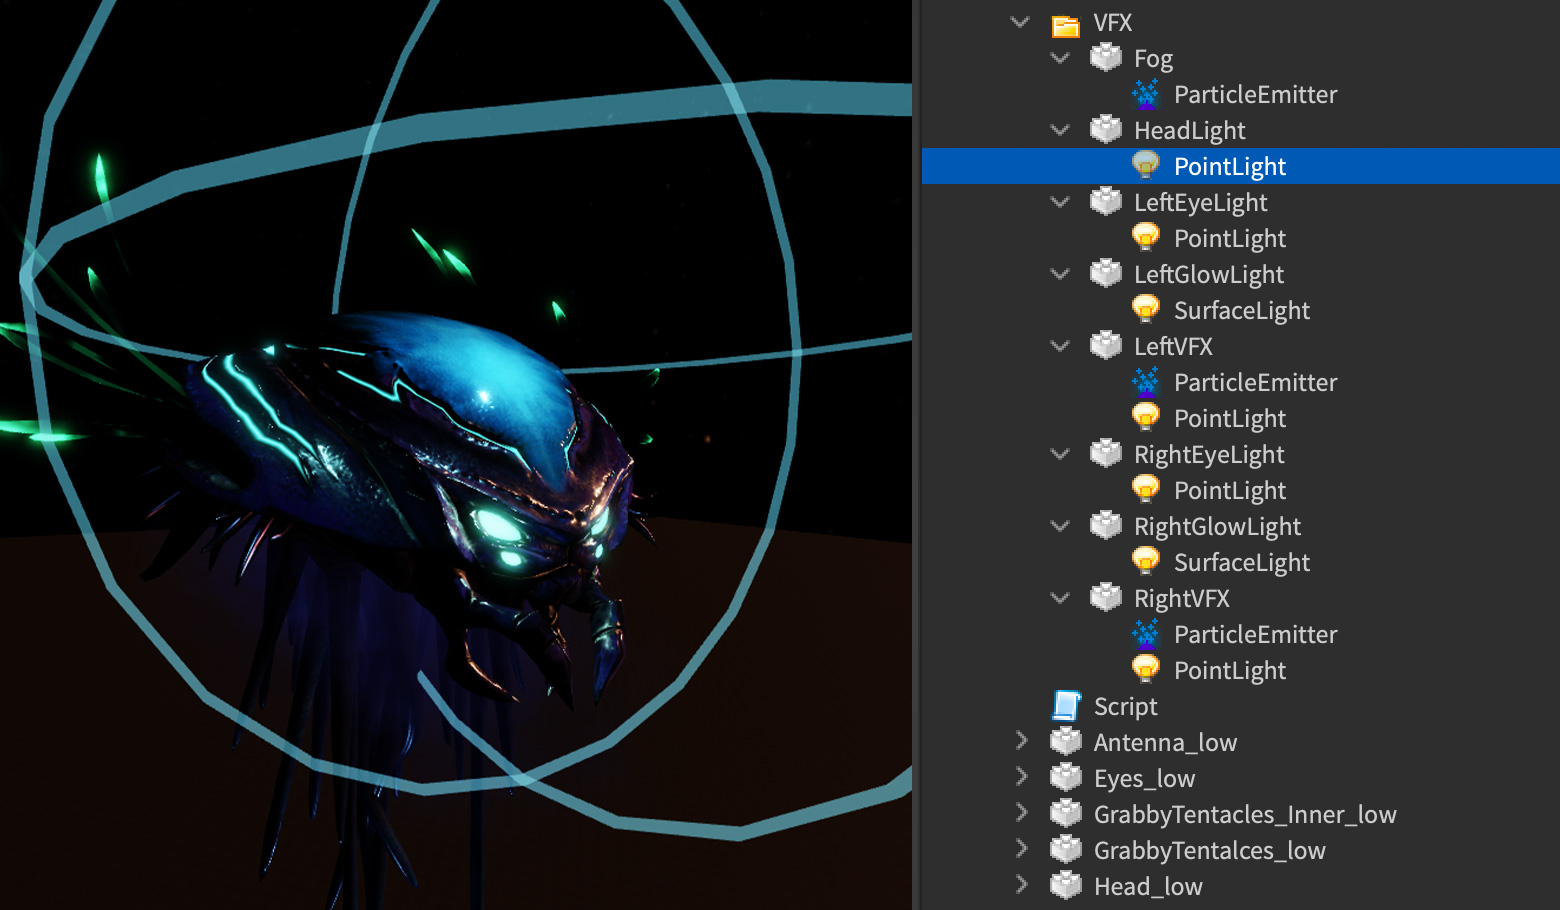
Task: Select the LeftEyeLight label
Action: click(x=1201, y=203)
